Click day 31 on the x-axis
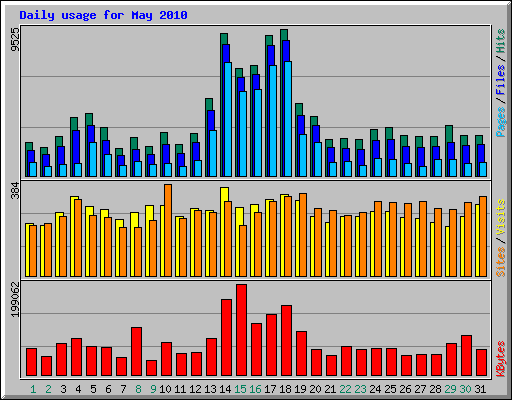Screen dimensions: 512x400 coord(480,389)
